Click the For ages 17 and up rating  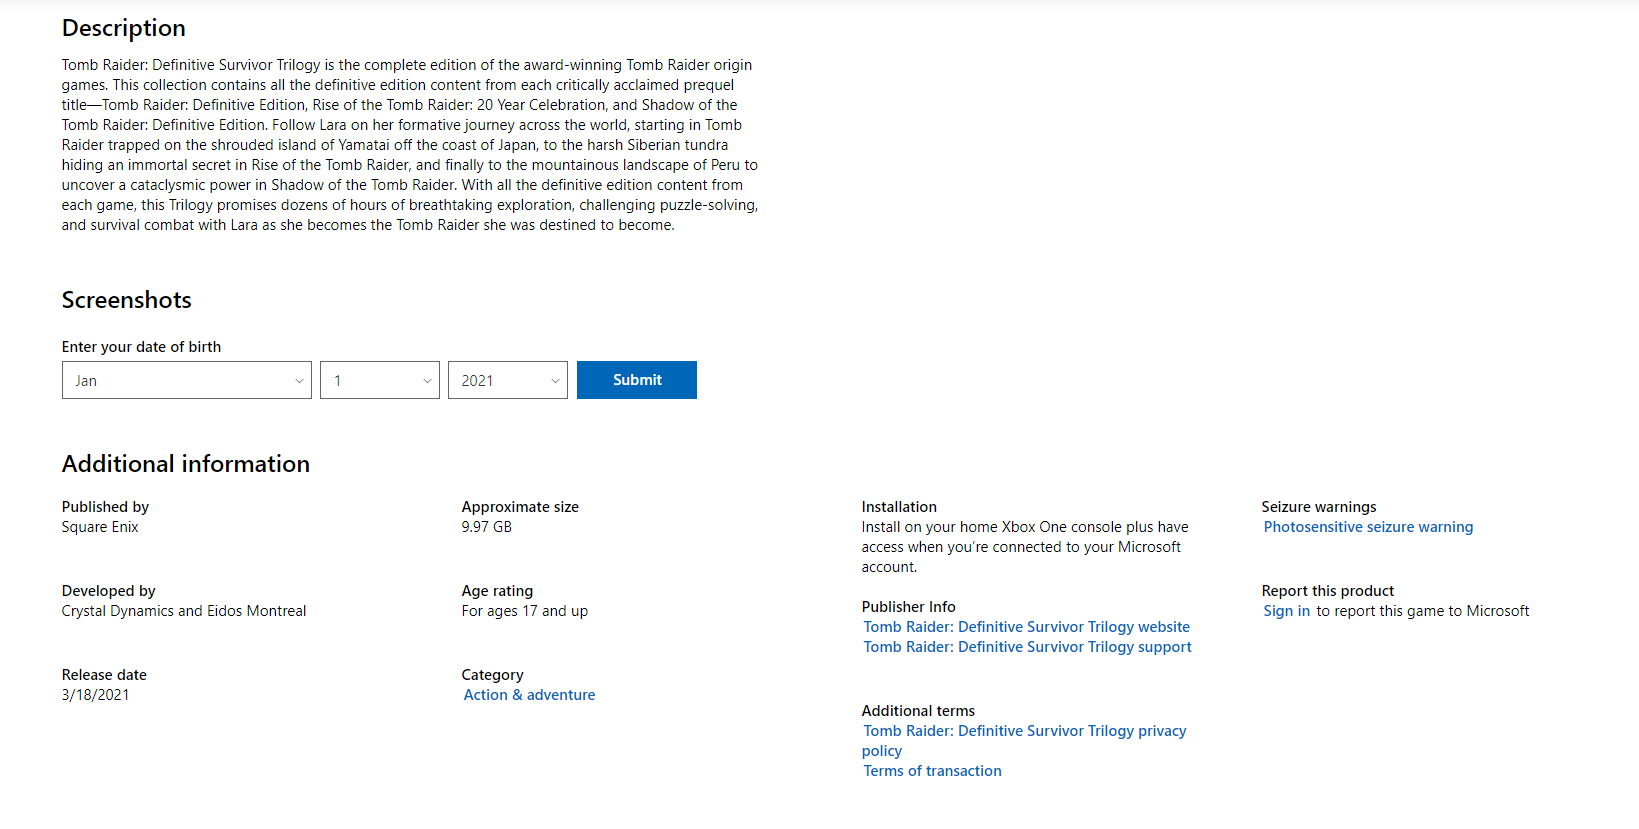[525, 611]
